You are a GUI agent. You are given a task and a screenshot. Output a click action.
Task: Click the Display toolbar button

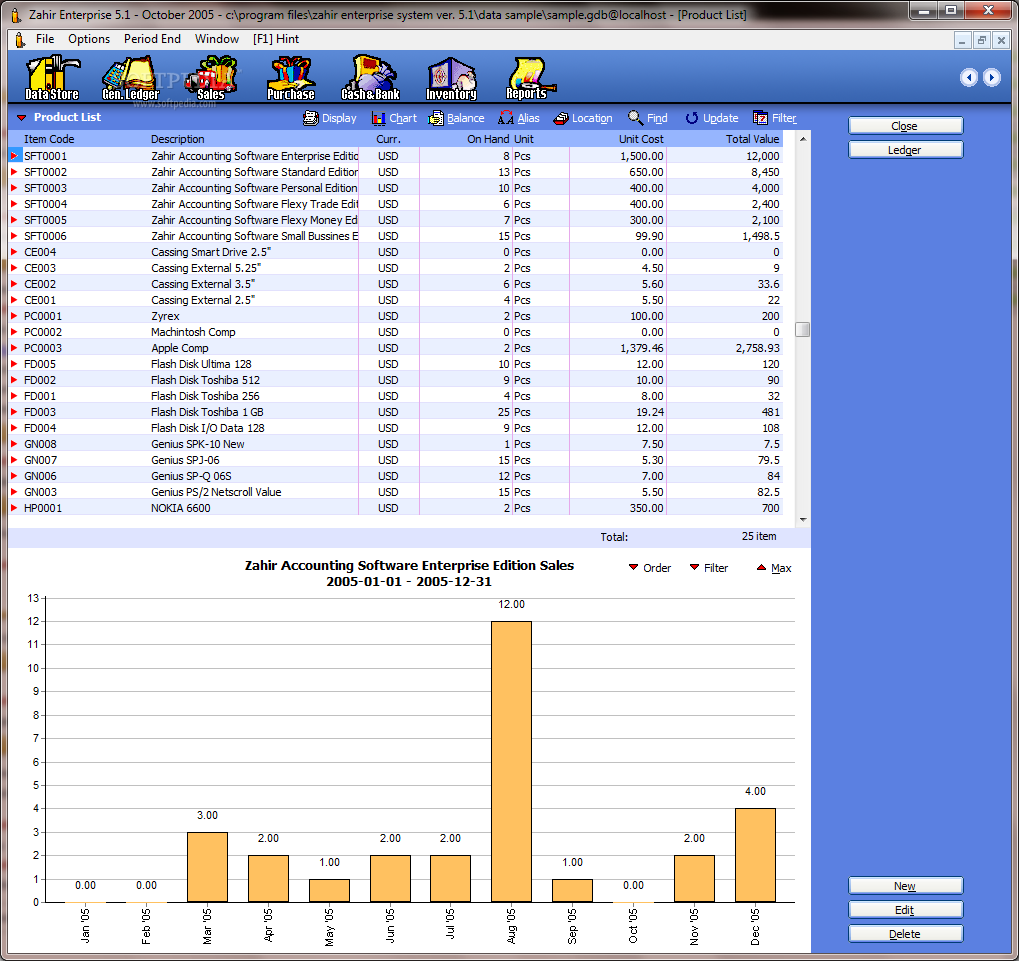330,118
